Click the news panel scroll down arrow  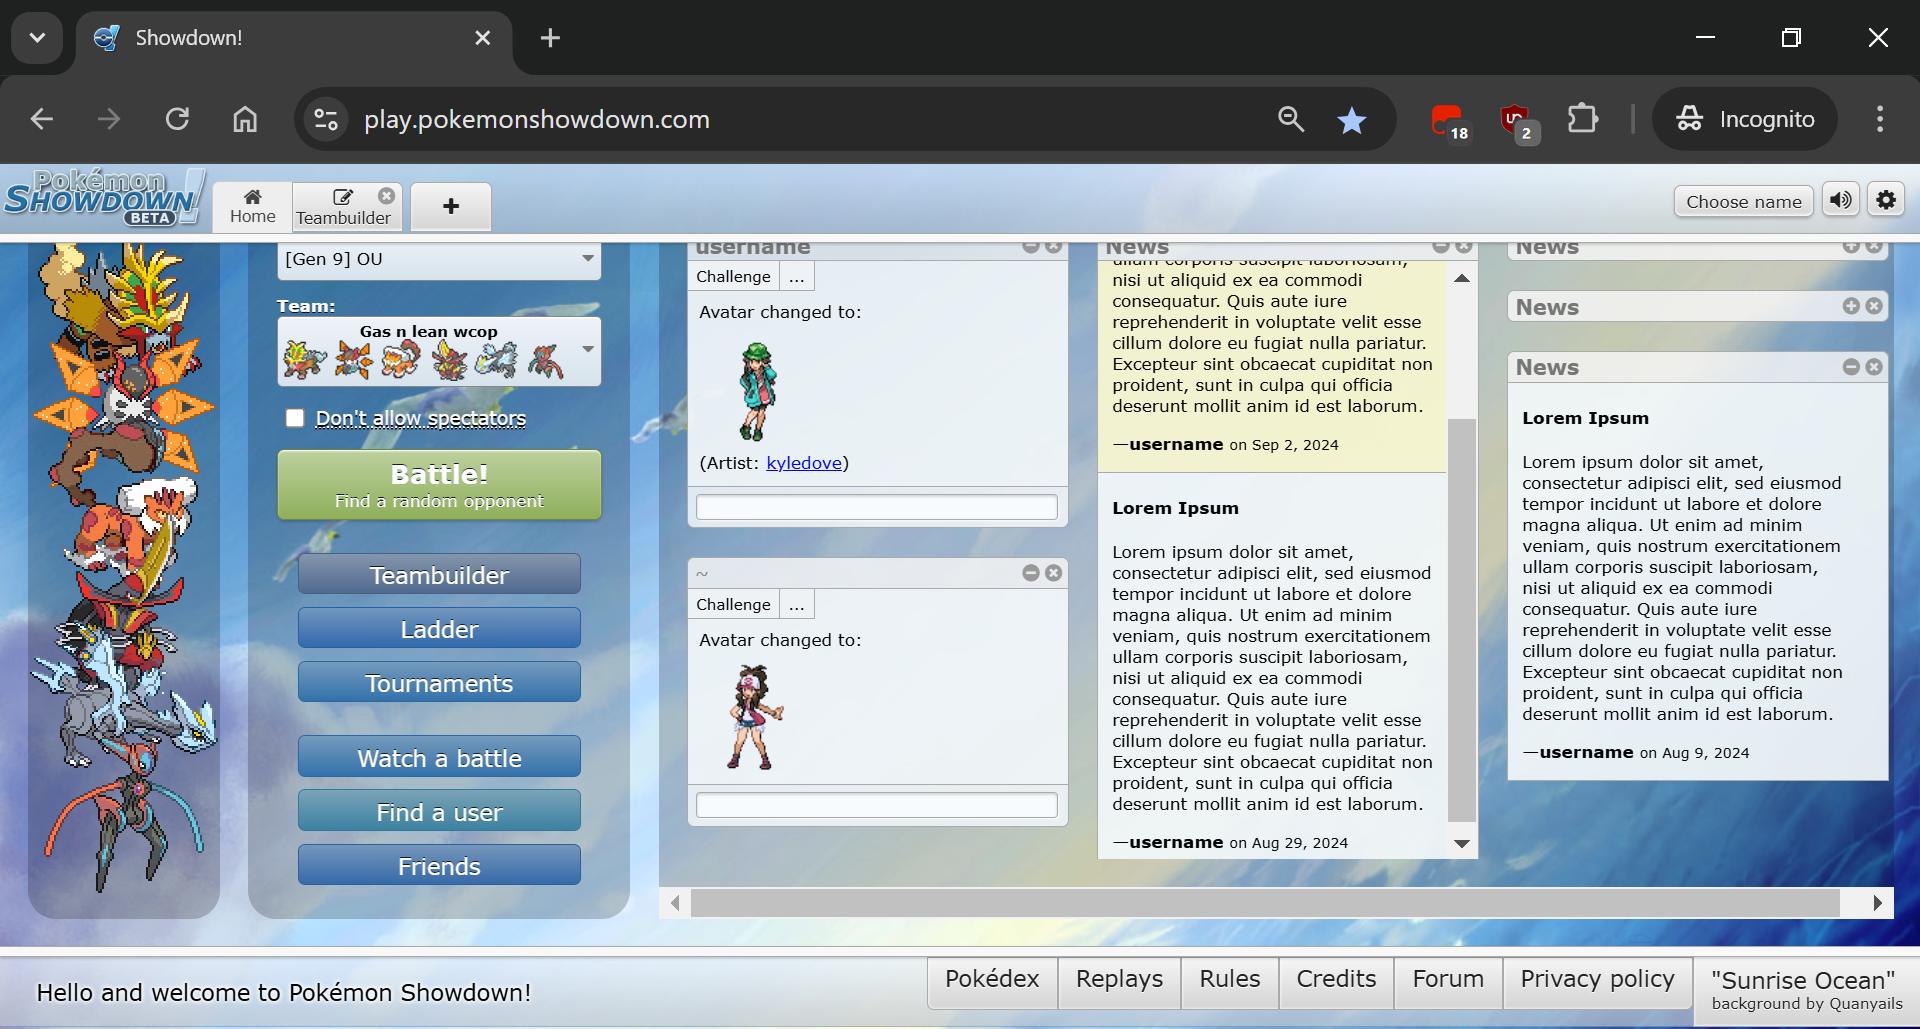coord(1462,844)
